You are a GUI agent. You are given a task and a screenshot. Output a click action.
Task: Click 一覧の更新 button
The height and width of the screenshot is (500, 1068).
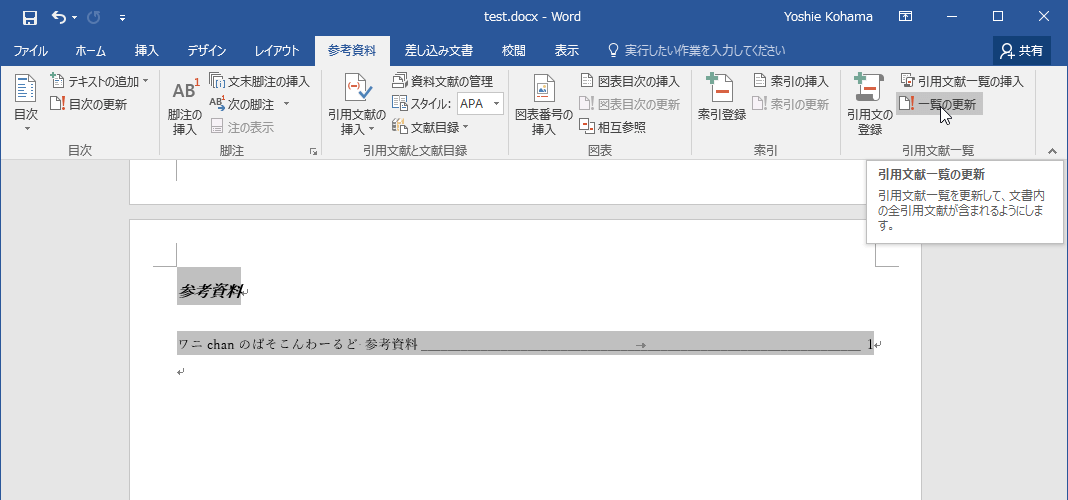point(939,104)
